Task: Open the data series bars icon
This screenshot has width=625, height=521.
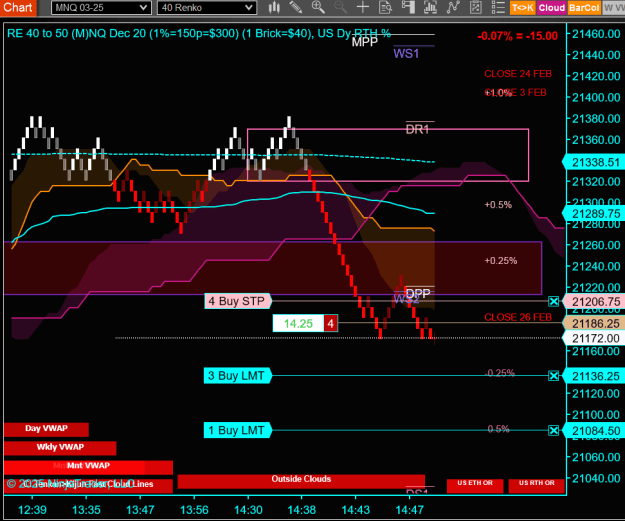Action: [430, 7]
